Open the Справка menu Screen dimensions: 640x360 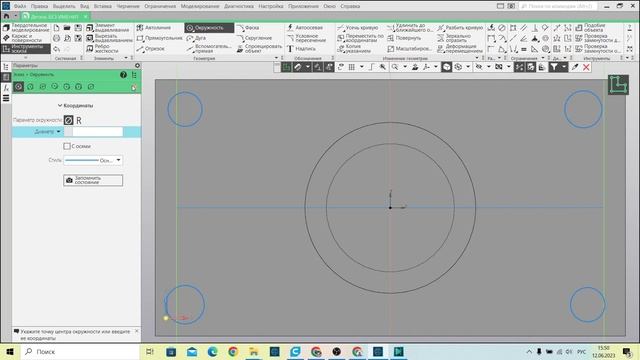(x=350, y=6)
